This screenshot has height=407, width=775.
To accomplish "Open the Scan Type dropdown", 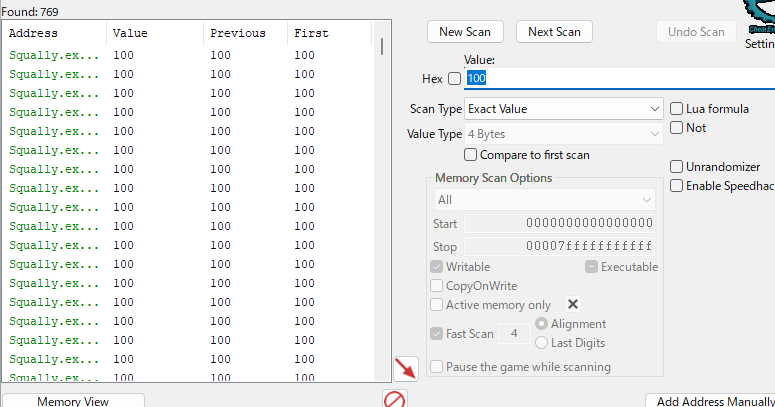I will [564, 108].
